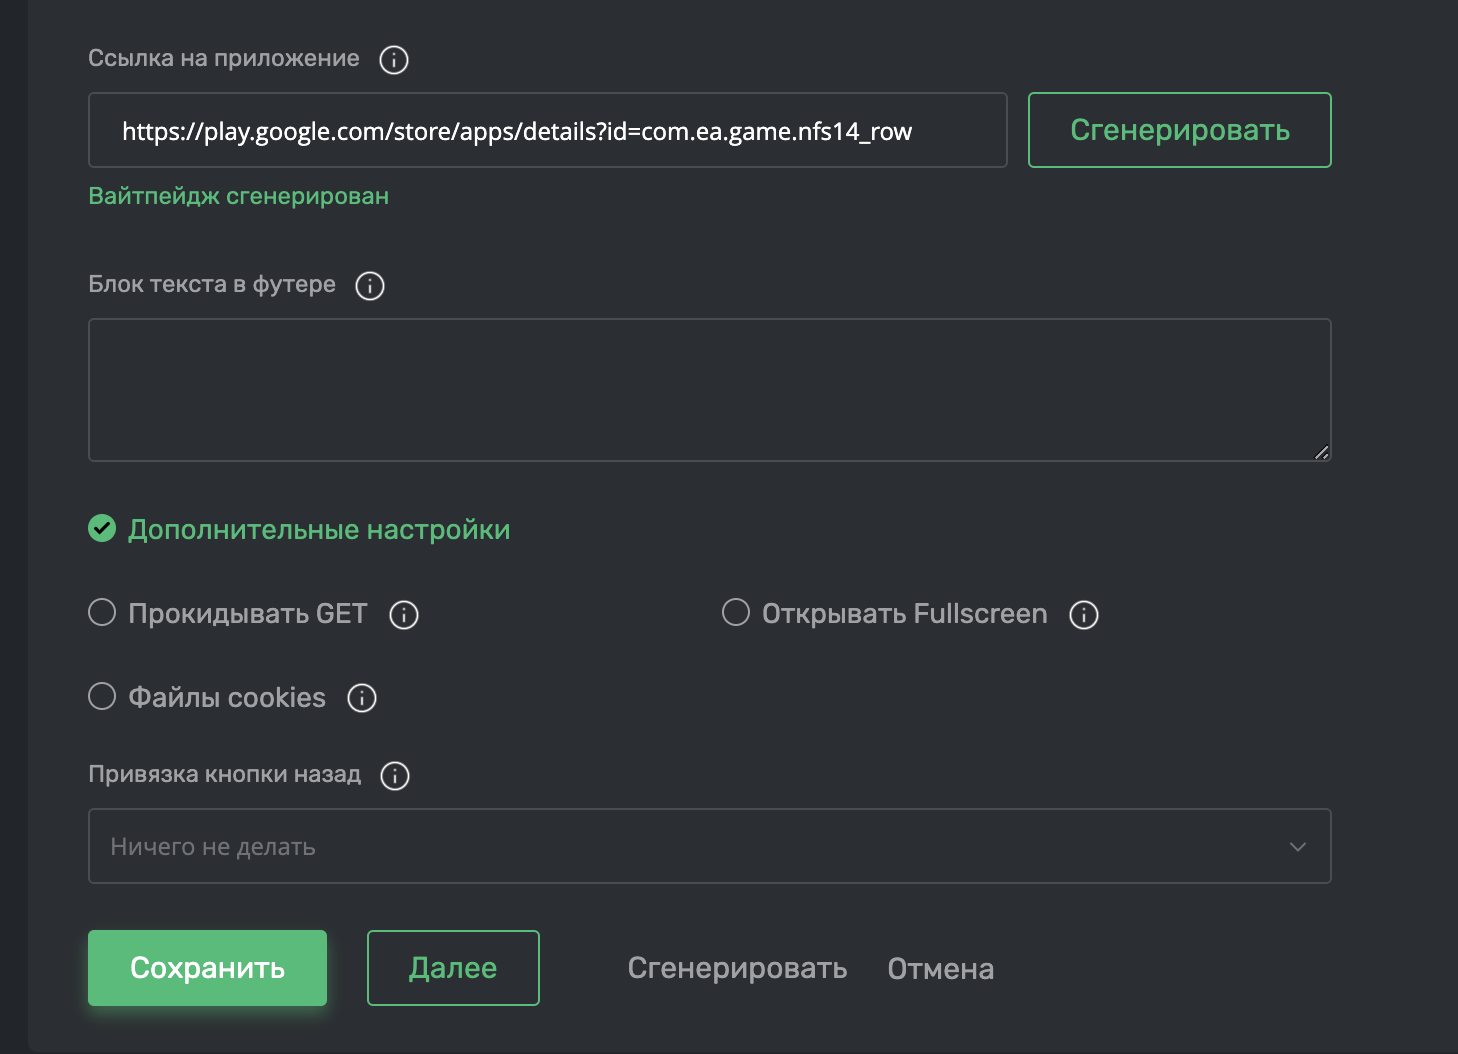Enable Файлы cookies option
1458x1054 pixels.
[102, 696]
